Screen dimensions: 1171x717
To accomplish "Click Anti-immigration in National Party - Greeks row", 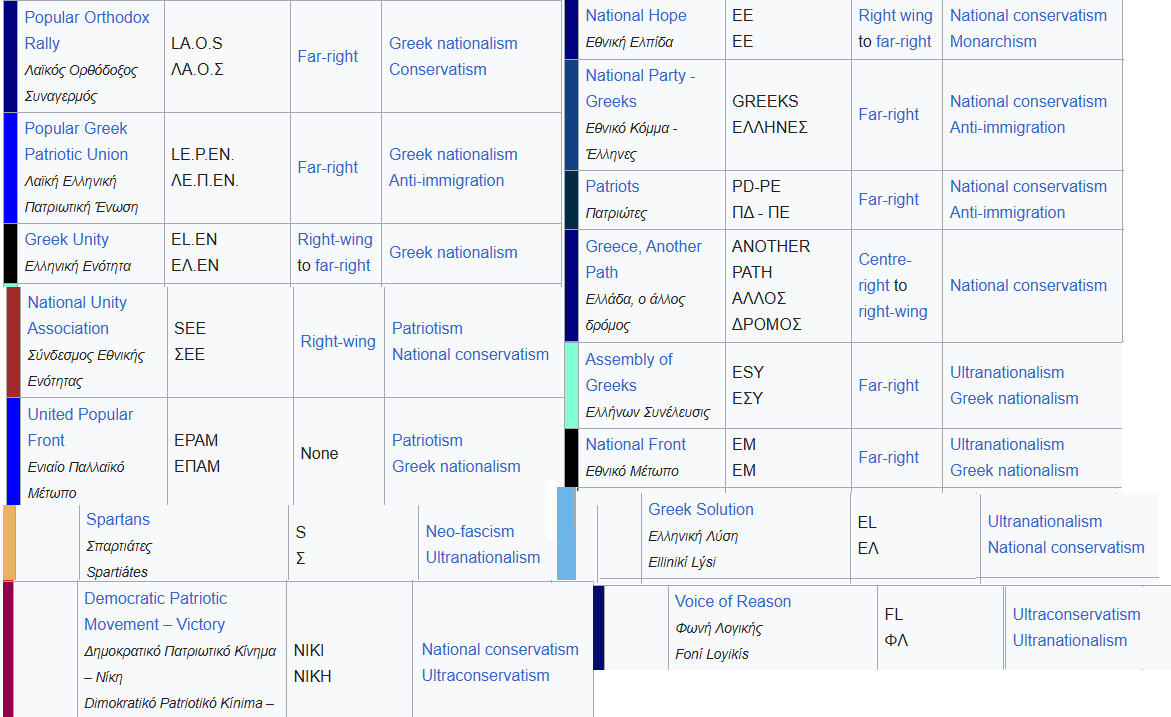I will (1007, 127).
